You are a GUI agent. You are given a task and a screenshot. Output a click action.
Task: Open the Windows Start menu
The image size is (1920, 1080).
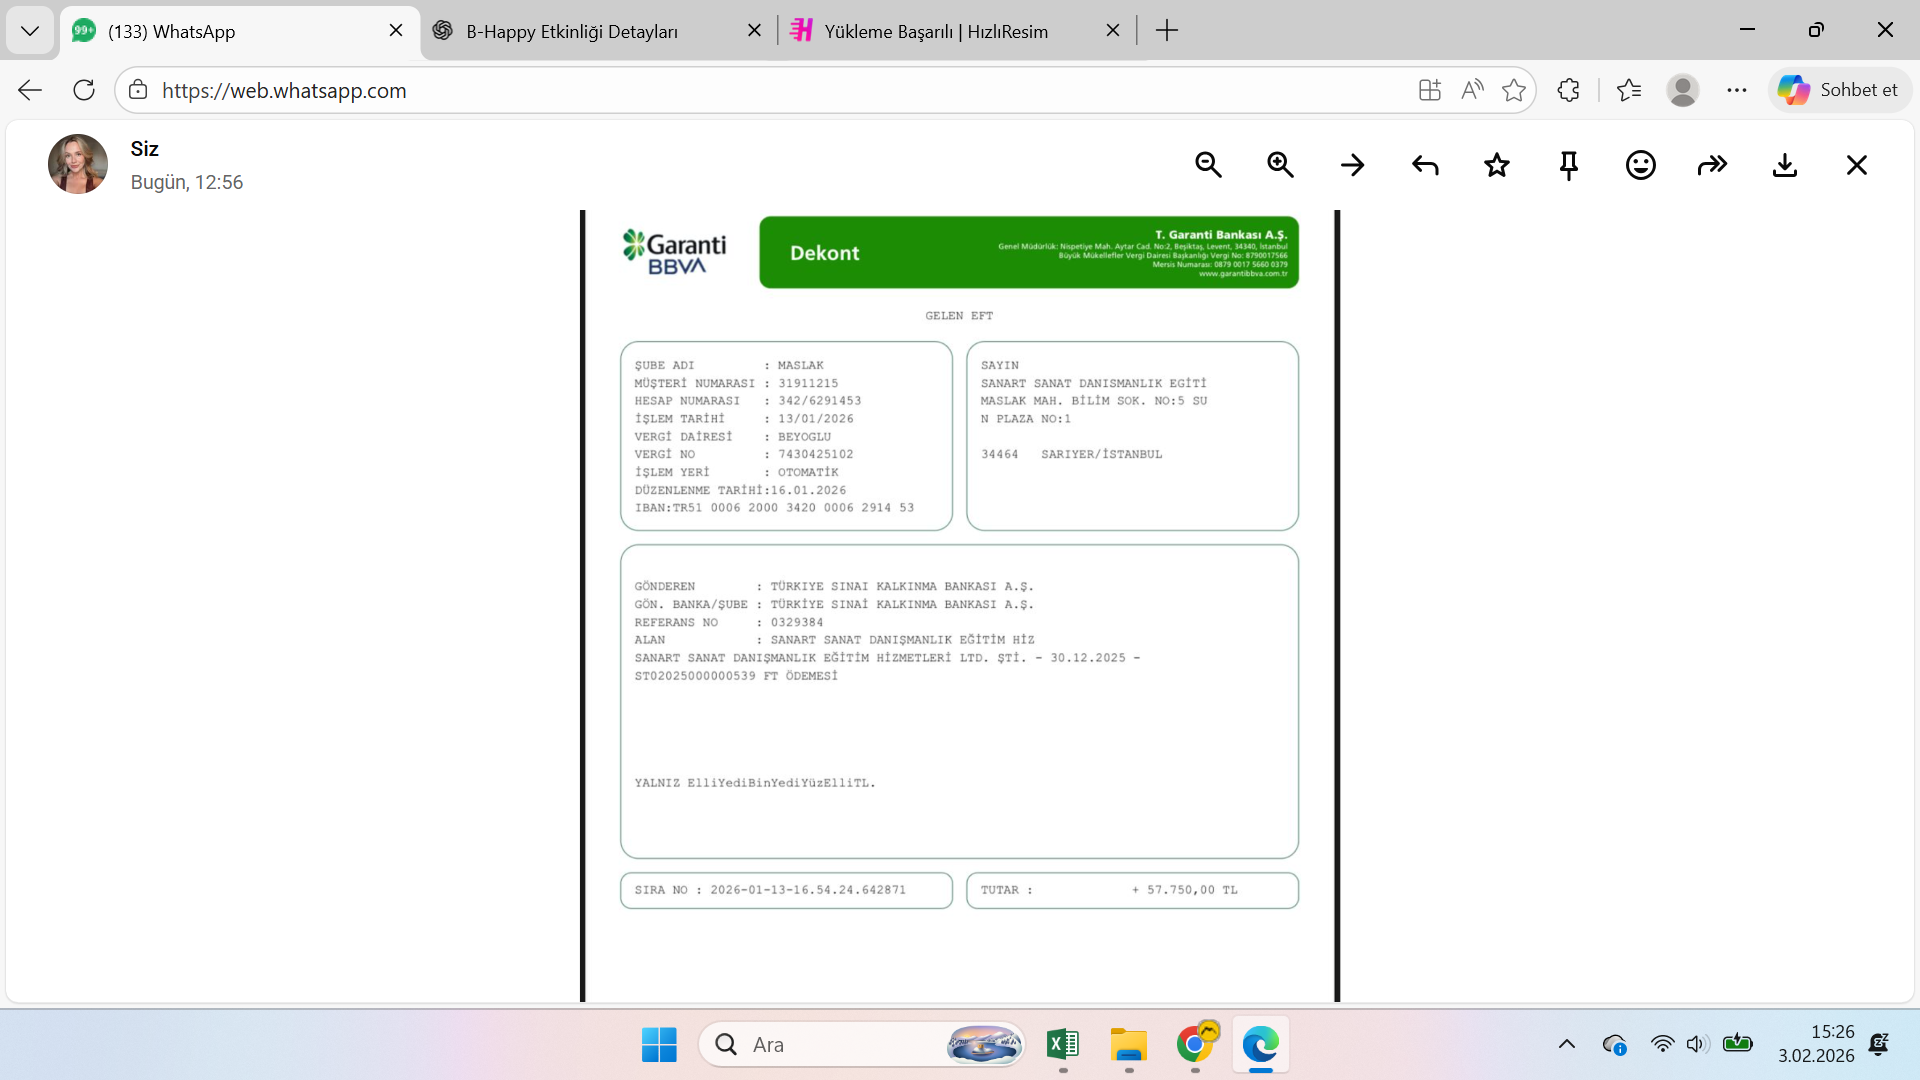click(x=659, y=1045)
